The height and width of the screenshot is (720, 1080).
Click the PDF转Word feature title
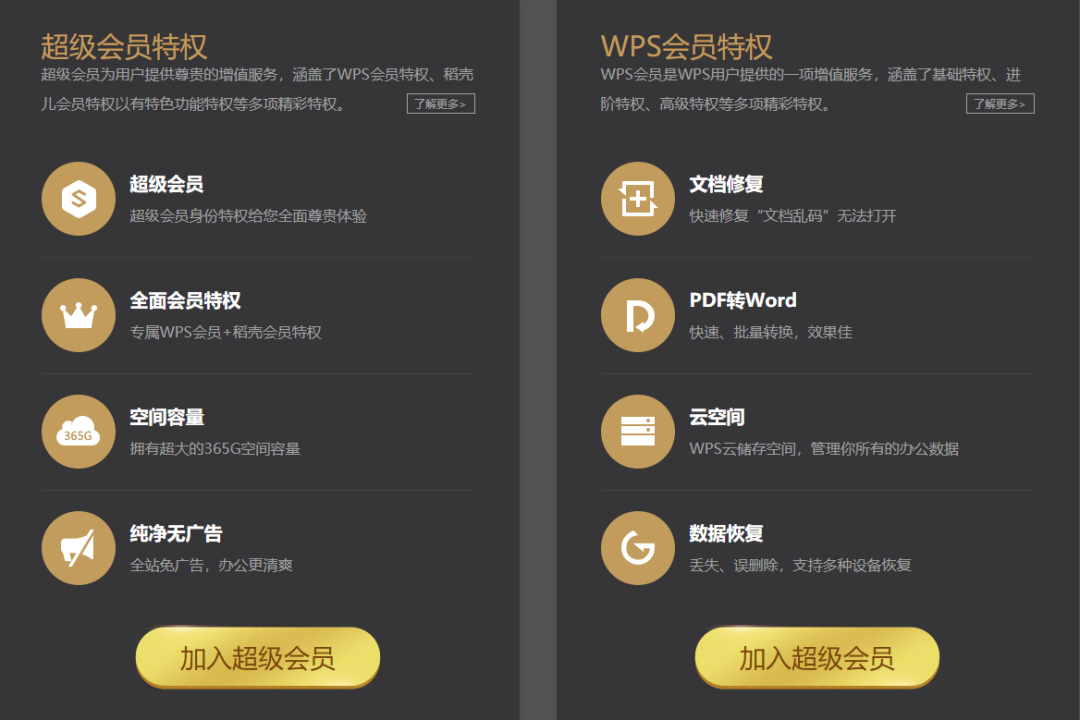pos(742,300)
